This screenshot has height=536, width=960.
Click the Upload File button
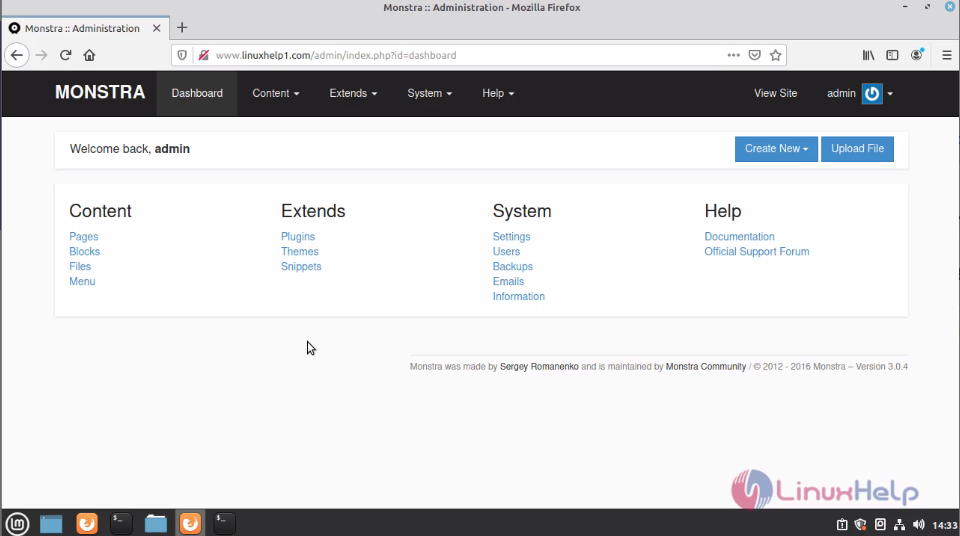(x=857, y=149)
